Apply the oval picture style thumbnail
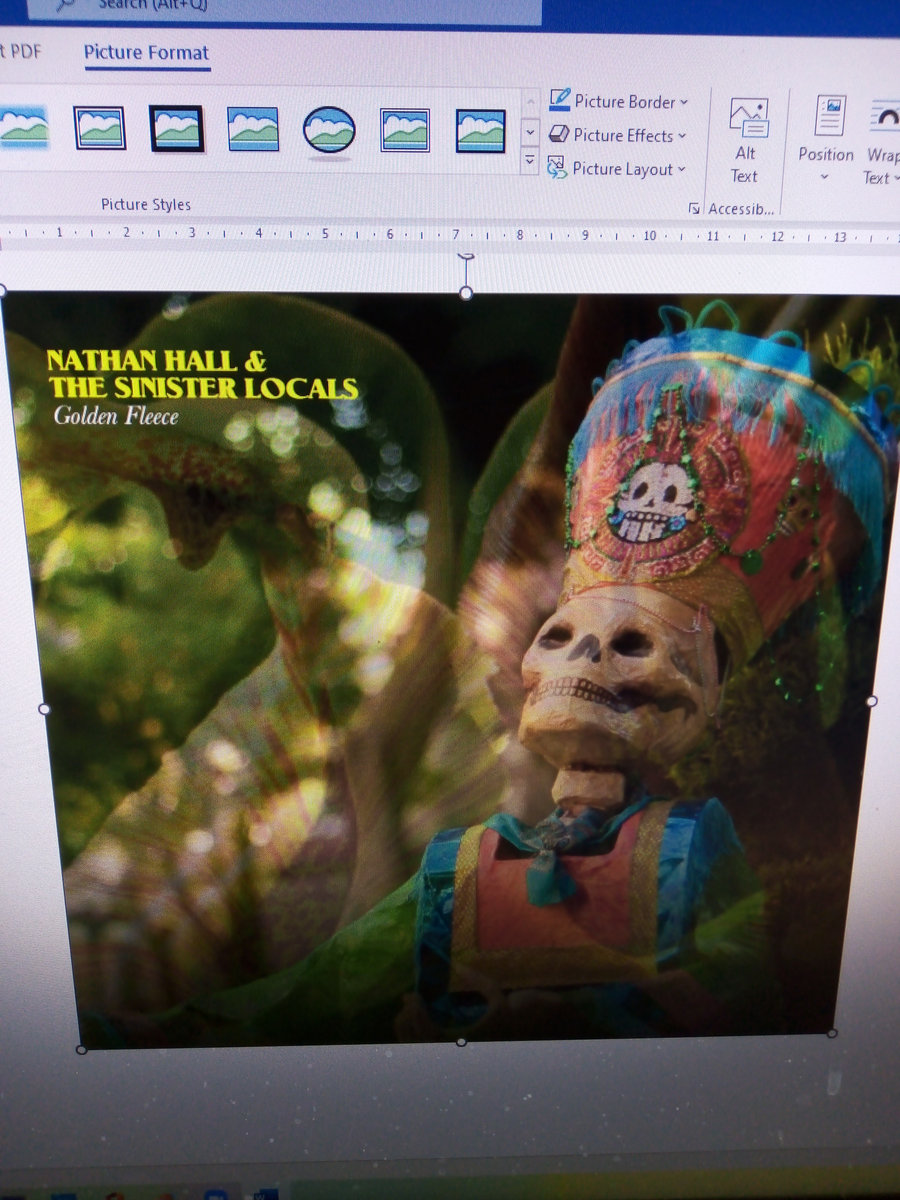Viewport: 900px width, 1200px height. tap(329, 130)
